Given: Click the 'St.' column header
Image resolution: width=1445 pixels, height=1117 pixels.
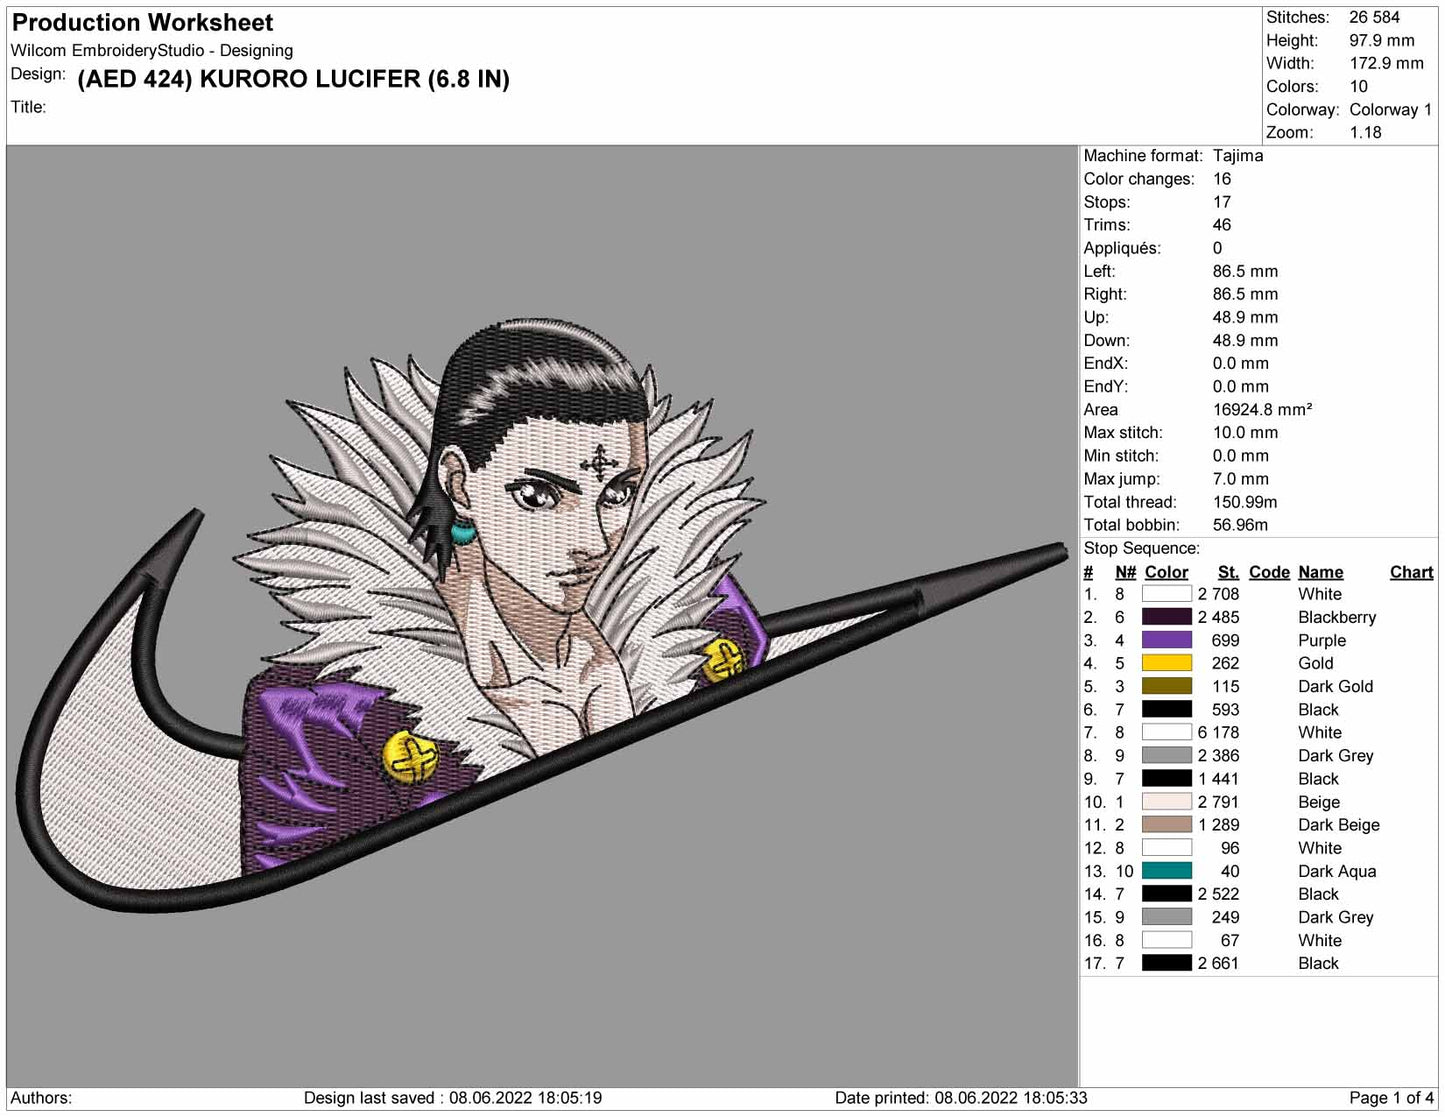Looking at the screenshot, I should 1228,572.
